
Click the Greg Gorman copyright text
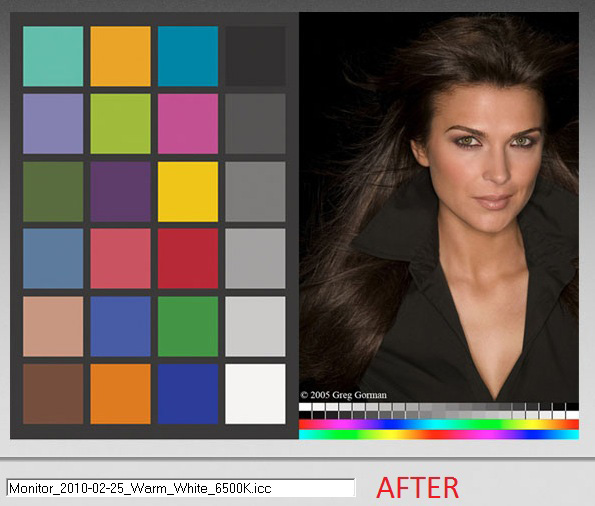[x=343, y=395]
